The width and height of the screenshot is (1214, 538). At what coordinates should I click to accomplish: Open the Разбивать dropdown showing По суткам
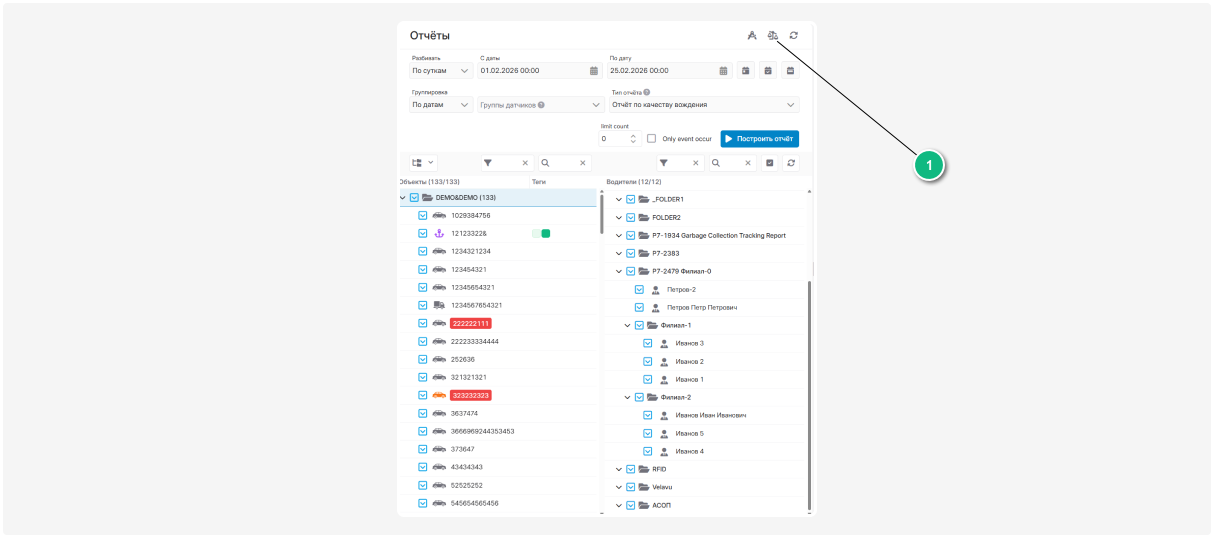tap(440, 71)
